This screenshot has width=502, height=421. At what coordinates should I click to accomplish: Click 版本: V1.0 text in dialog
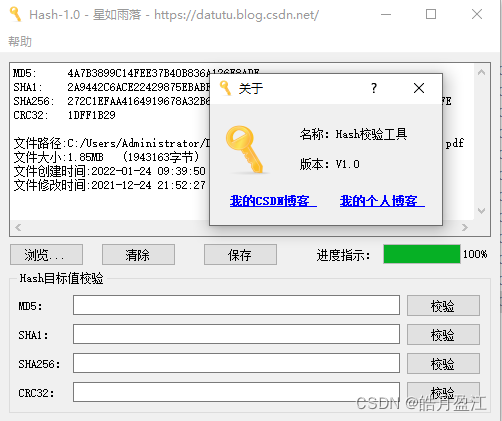pyautogui.click(x=330, y=164)
